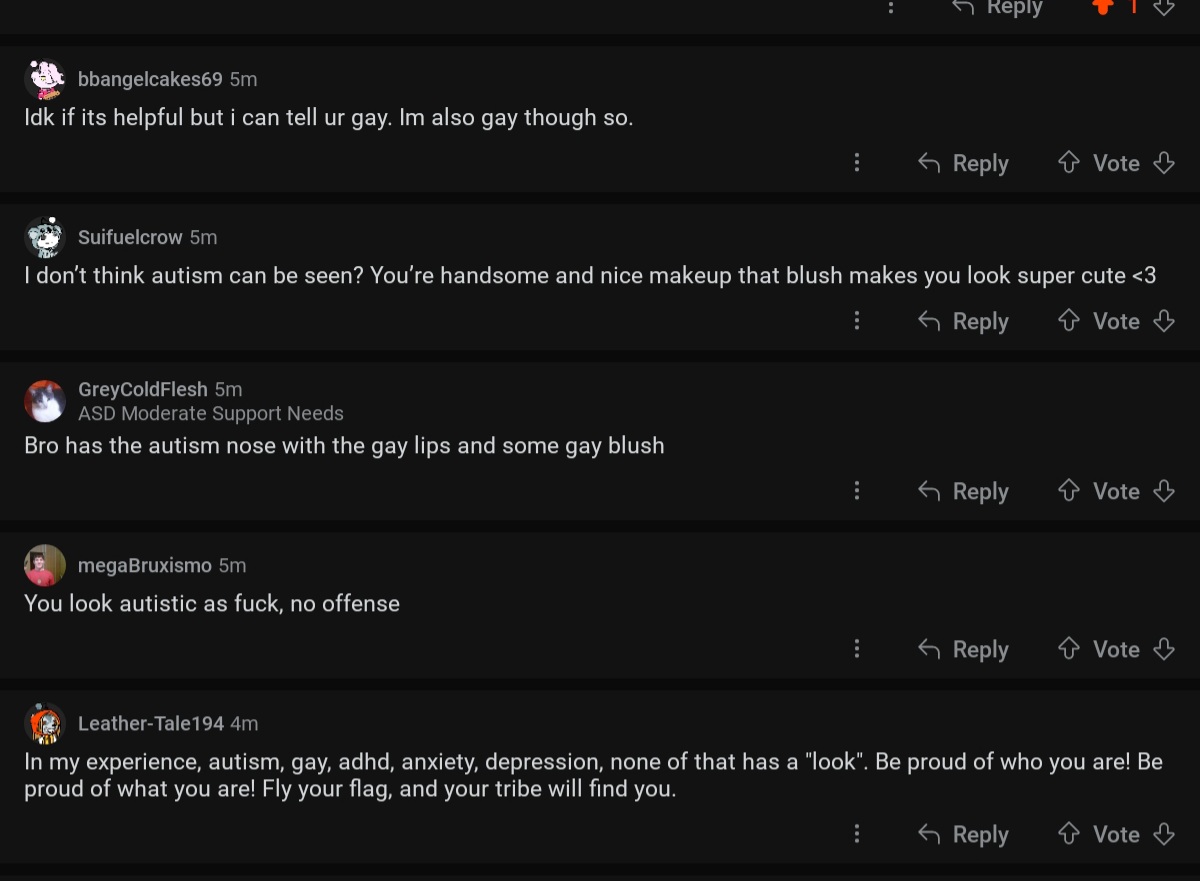
Task: View megaBruxismo's avatar picture
Action: pyautogui.click(x=45, y=566)
